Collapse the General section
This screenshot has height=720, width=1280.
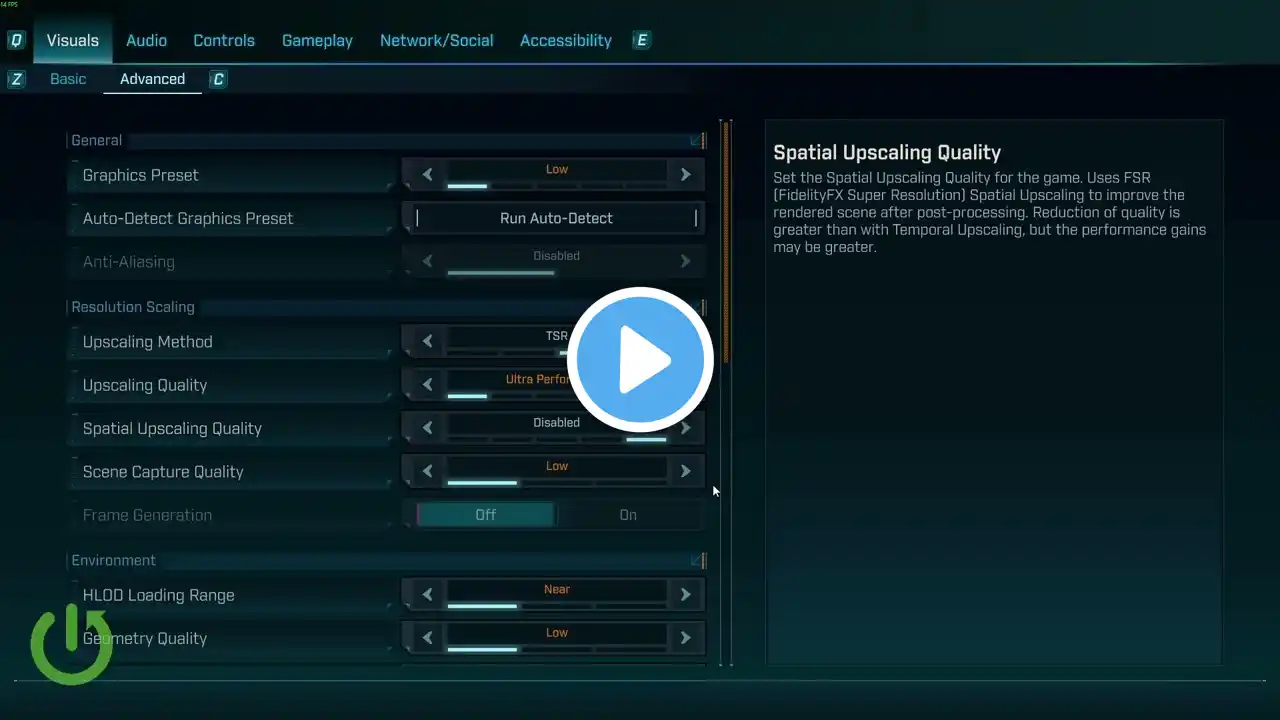coord(697,141)
